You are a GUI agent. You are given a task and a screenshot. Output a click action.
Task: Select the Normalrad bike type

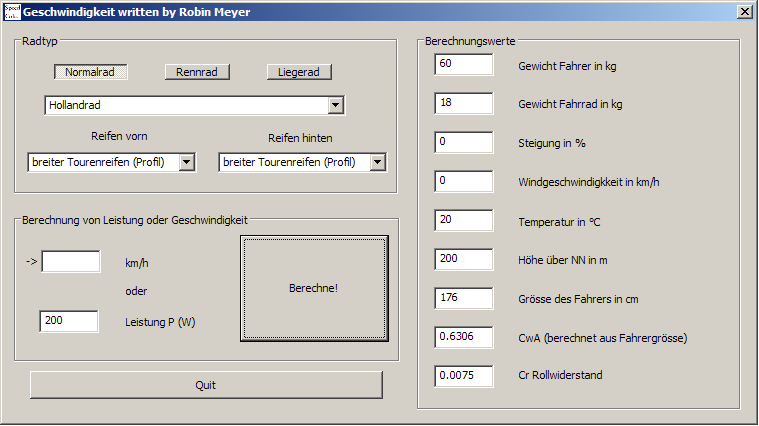pos(90,72)
